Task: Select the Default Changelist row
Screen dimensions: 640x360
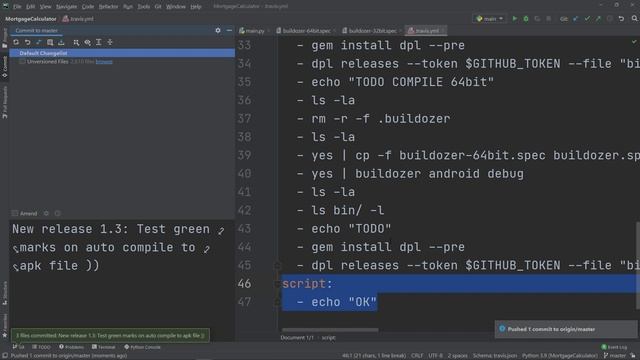Action: [122, 53]
